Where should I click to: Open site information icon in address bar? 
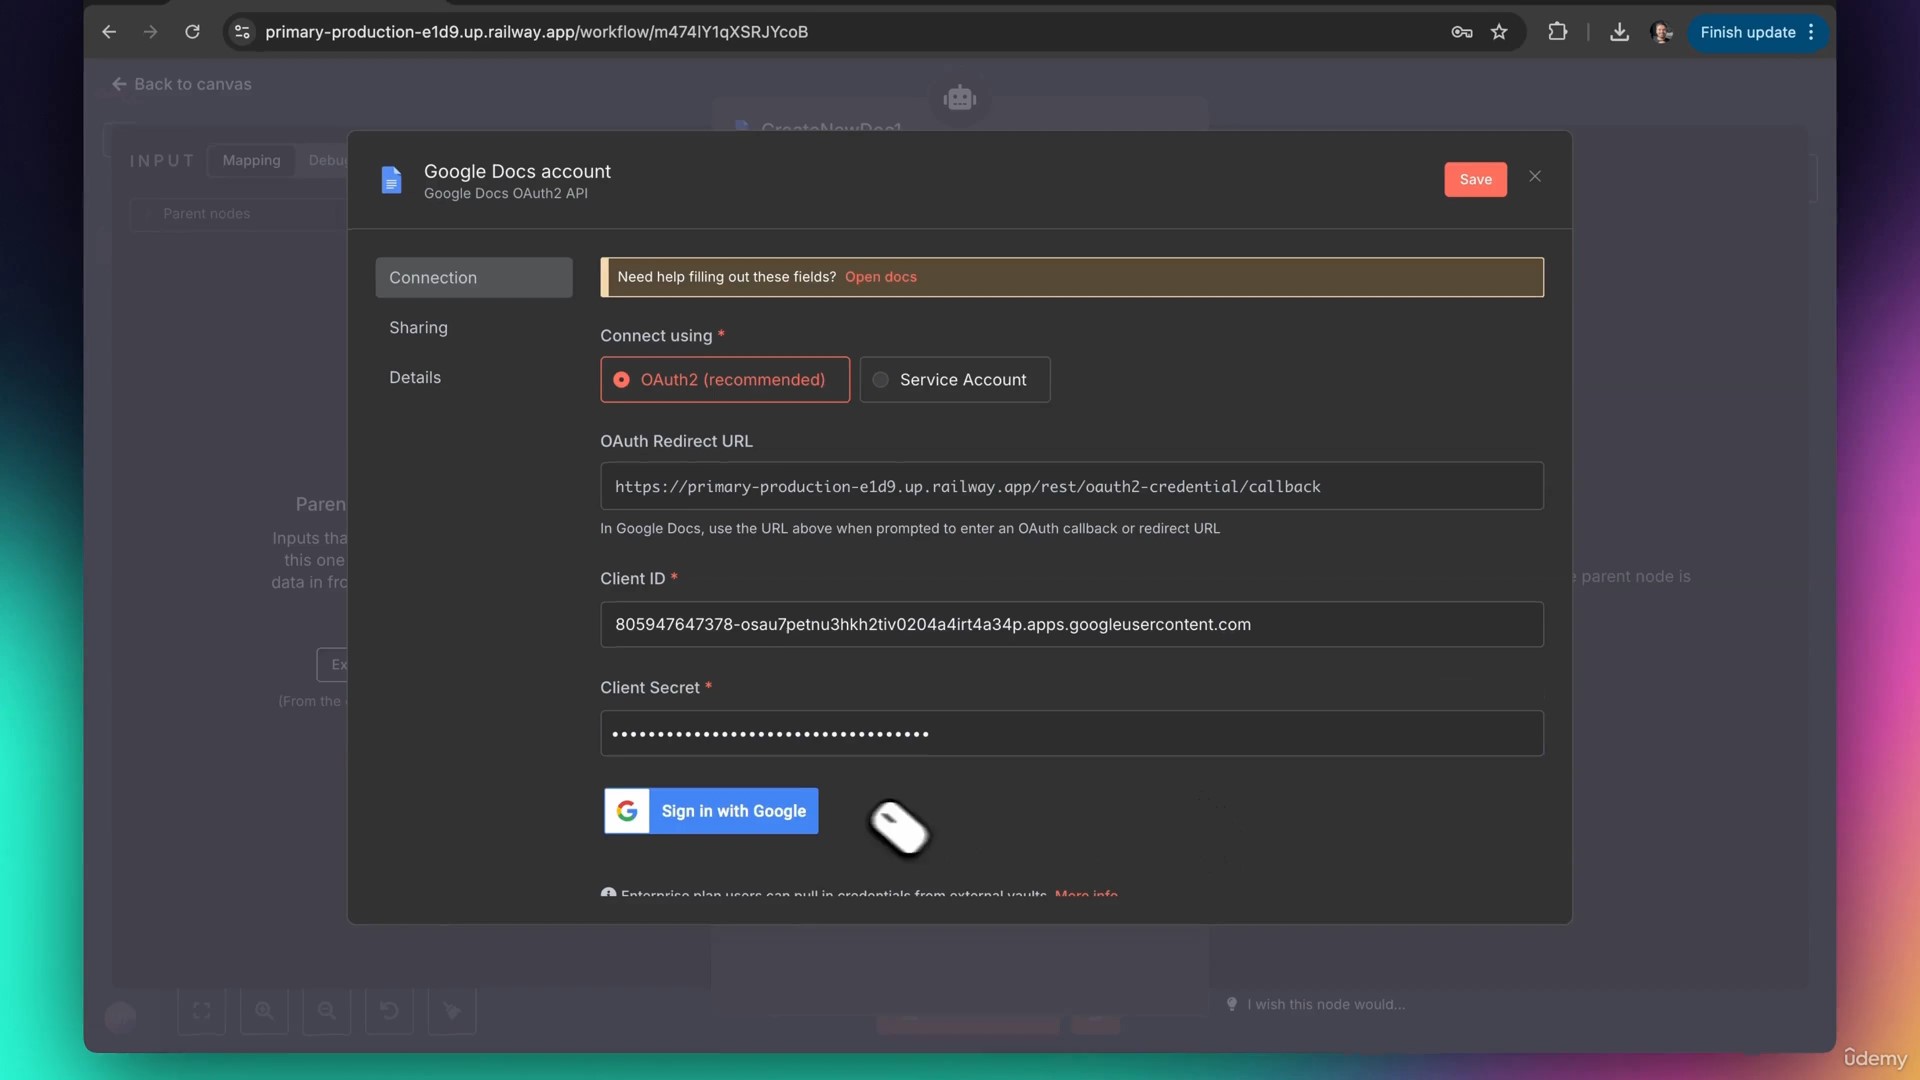(x=242, y=32)
